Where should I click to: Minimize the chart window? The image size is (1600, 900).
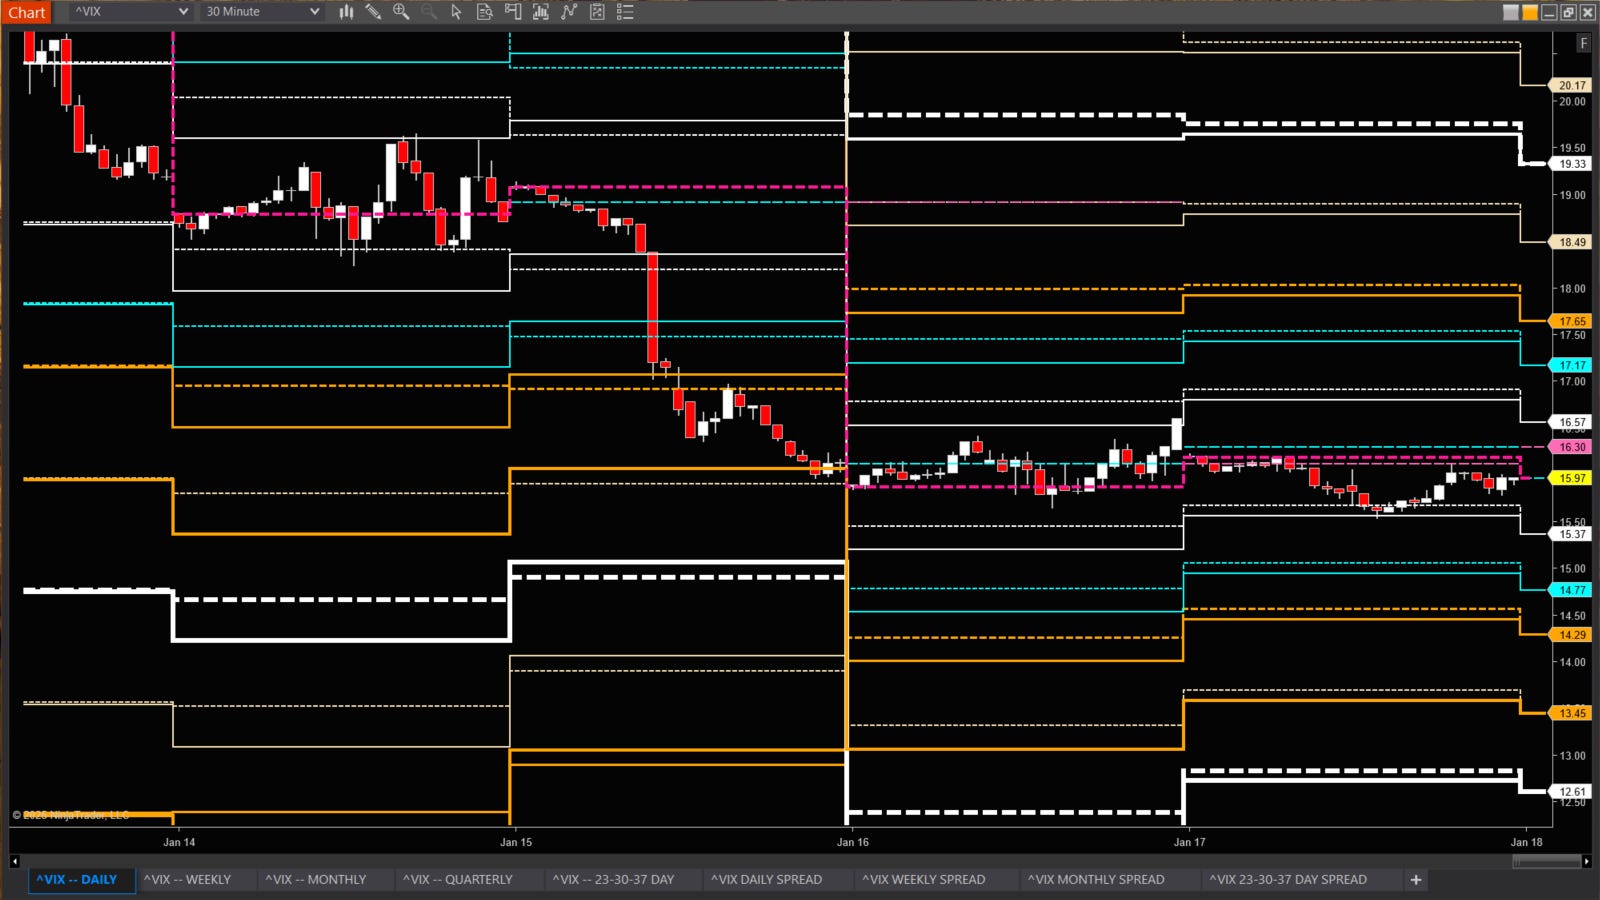pyautogui.click(x=1549, y=12)
